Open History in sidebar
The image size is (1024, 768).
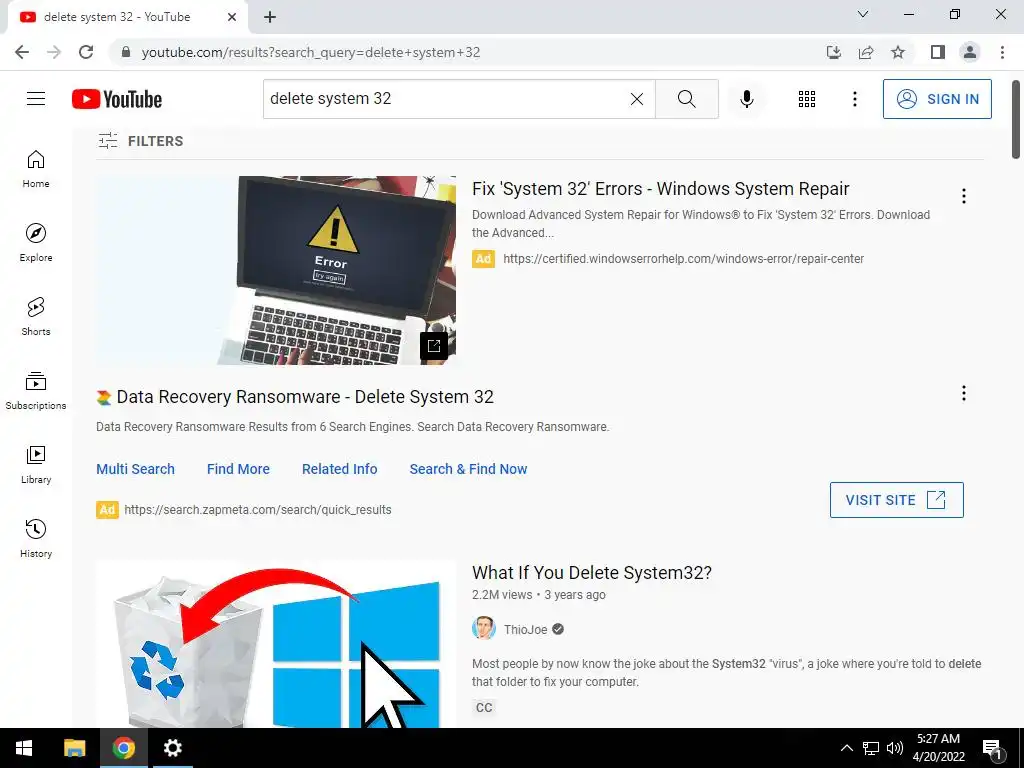36,538
